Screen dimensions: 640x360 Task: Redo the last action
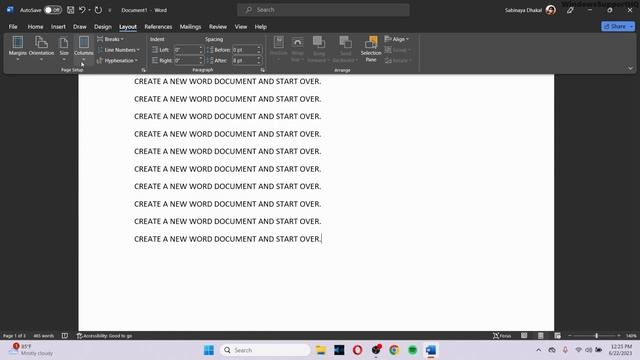pyautogui.click(x=98, y=10)
